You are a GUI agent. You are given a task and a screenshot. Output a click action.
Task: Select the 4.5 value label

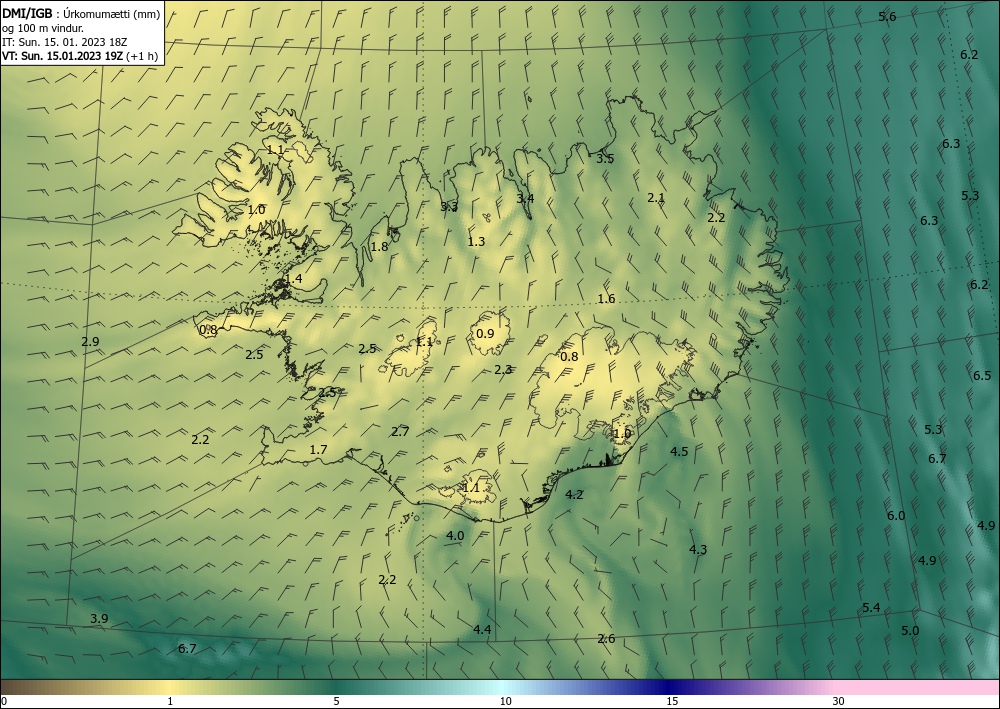coord(679,451)
